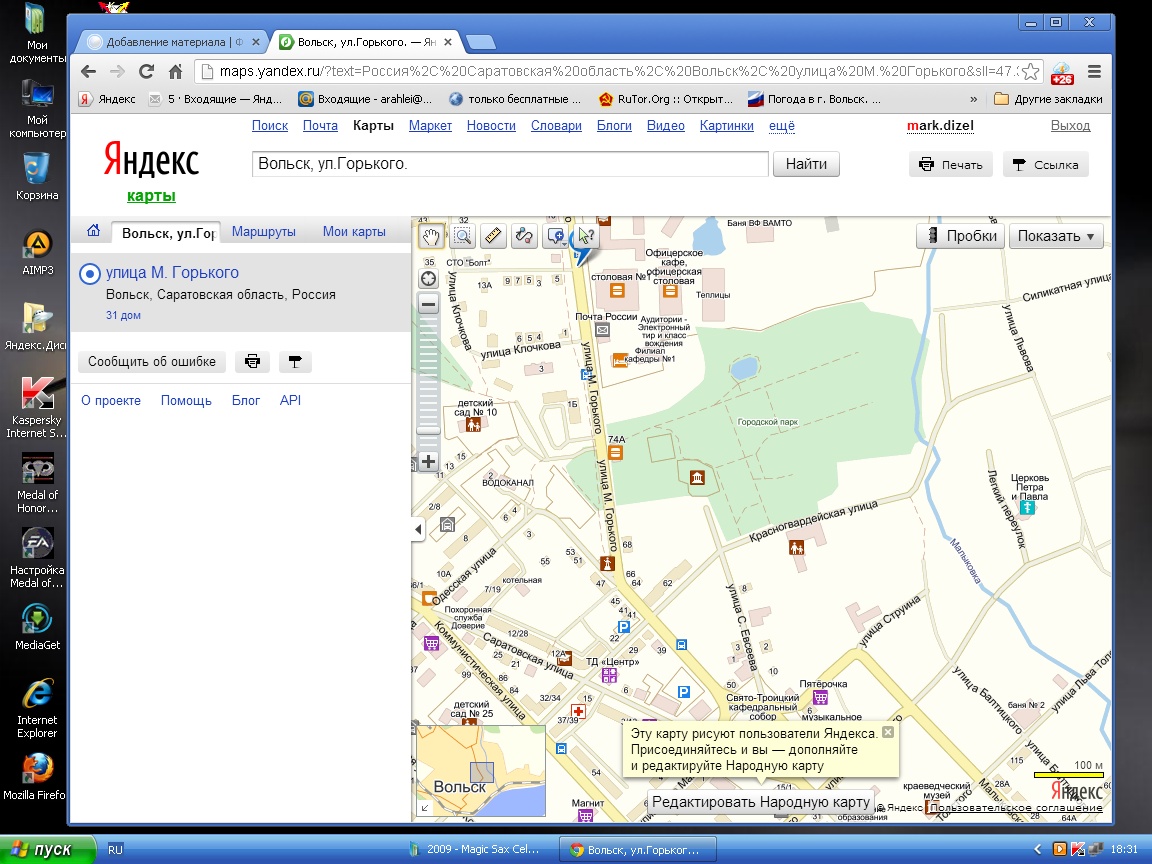This screenshot has height=864, width=1152.
Task: Open the Другие закладки bookmarks folder
Action: (1048, 99)
